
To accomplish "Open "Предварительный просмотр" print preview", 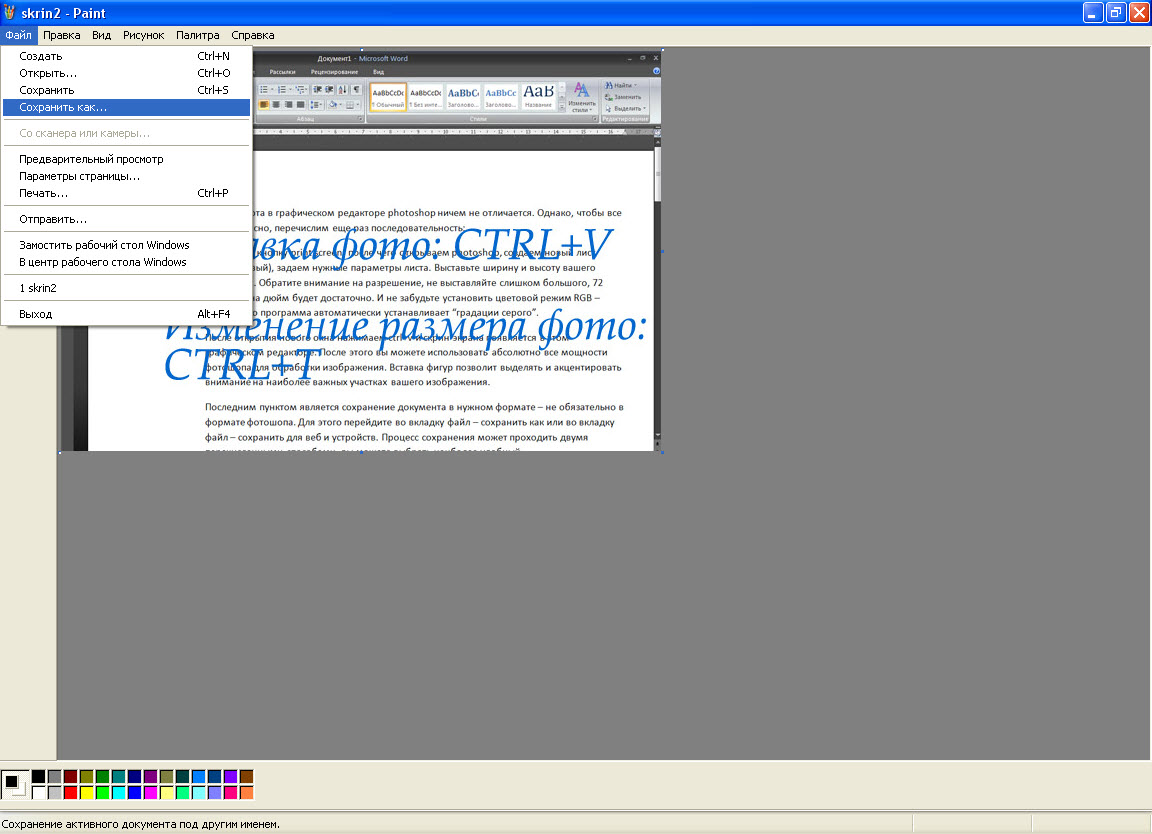I will [91, 159].
